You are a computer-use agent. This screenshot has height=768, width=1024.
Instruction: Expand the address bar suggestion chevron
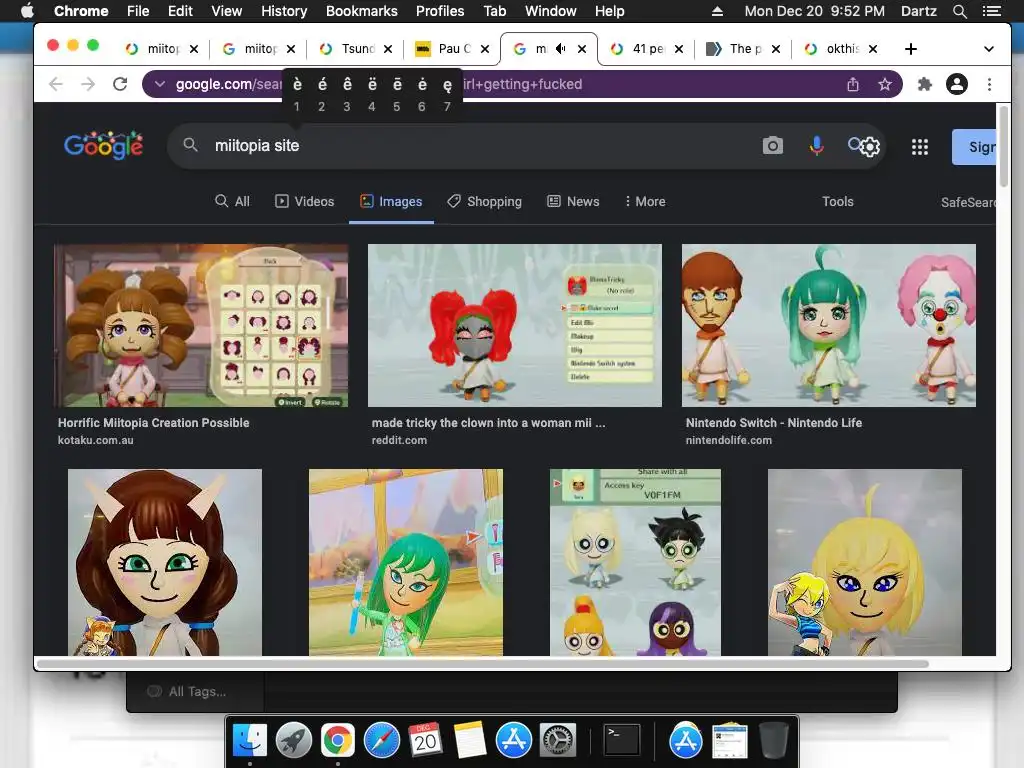(160, 84)
